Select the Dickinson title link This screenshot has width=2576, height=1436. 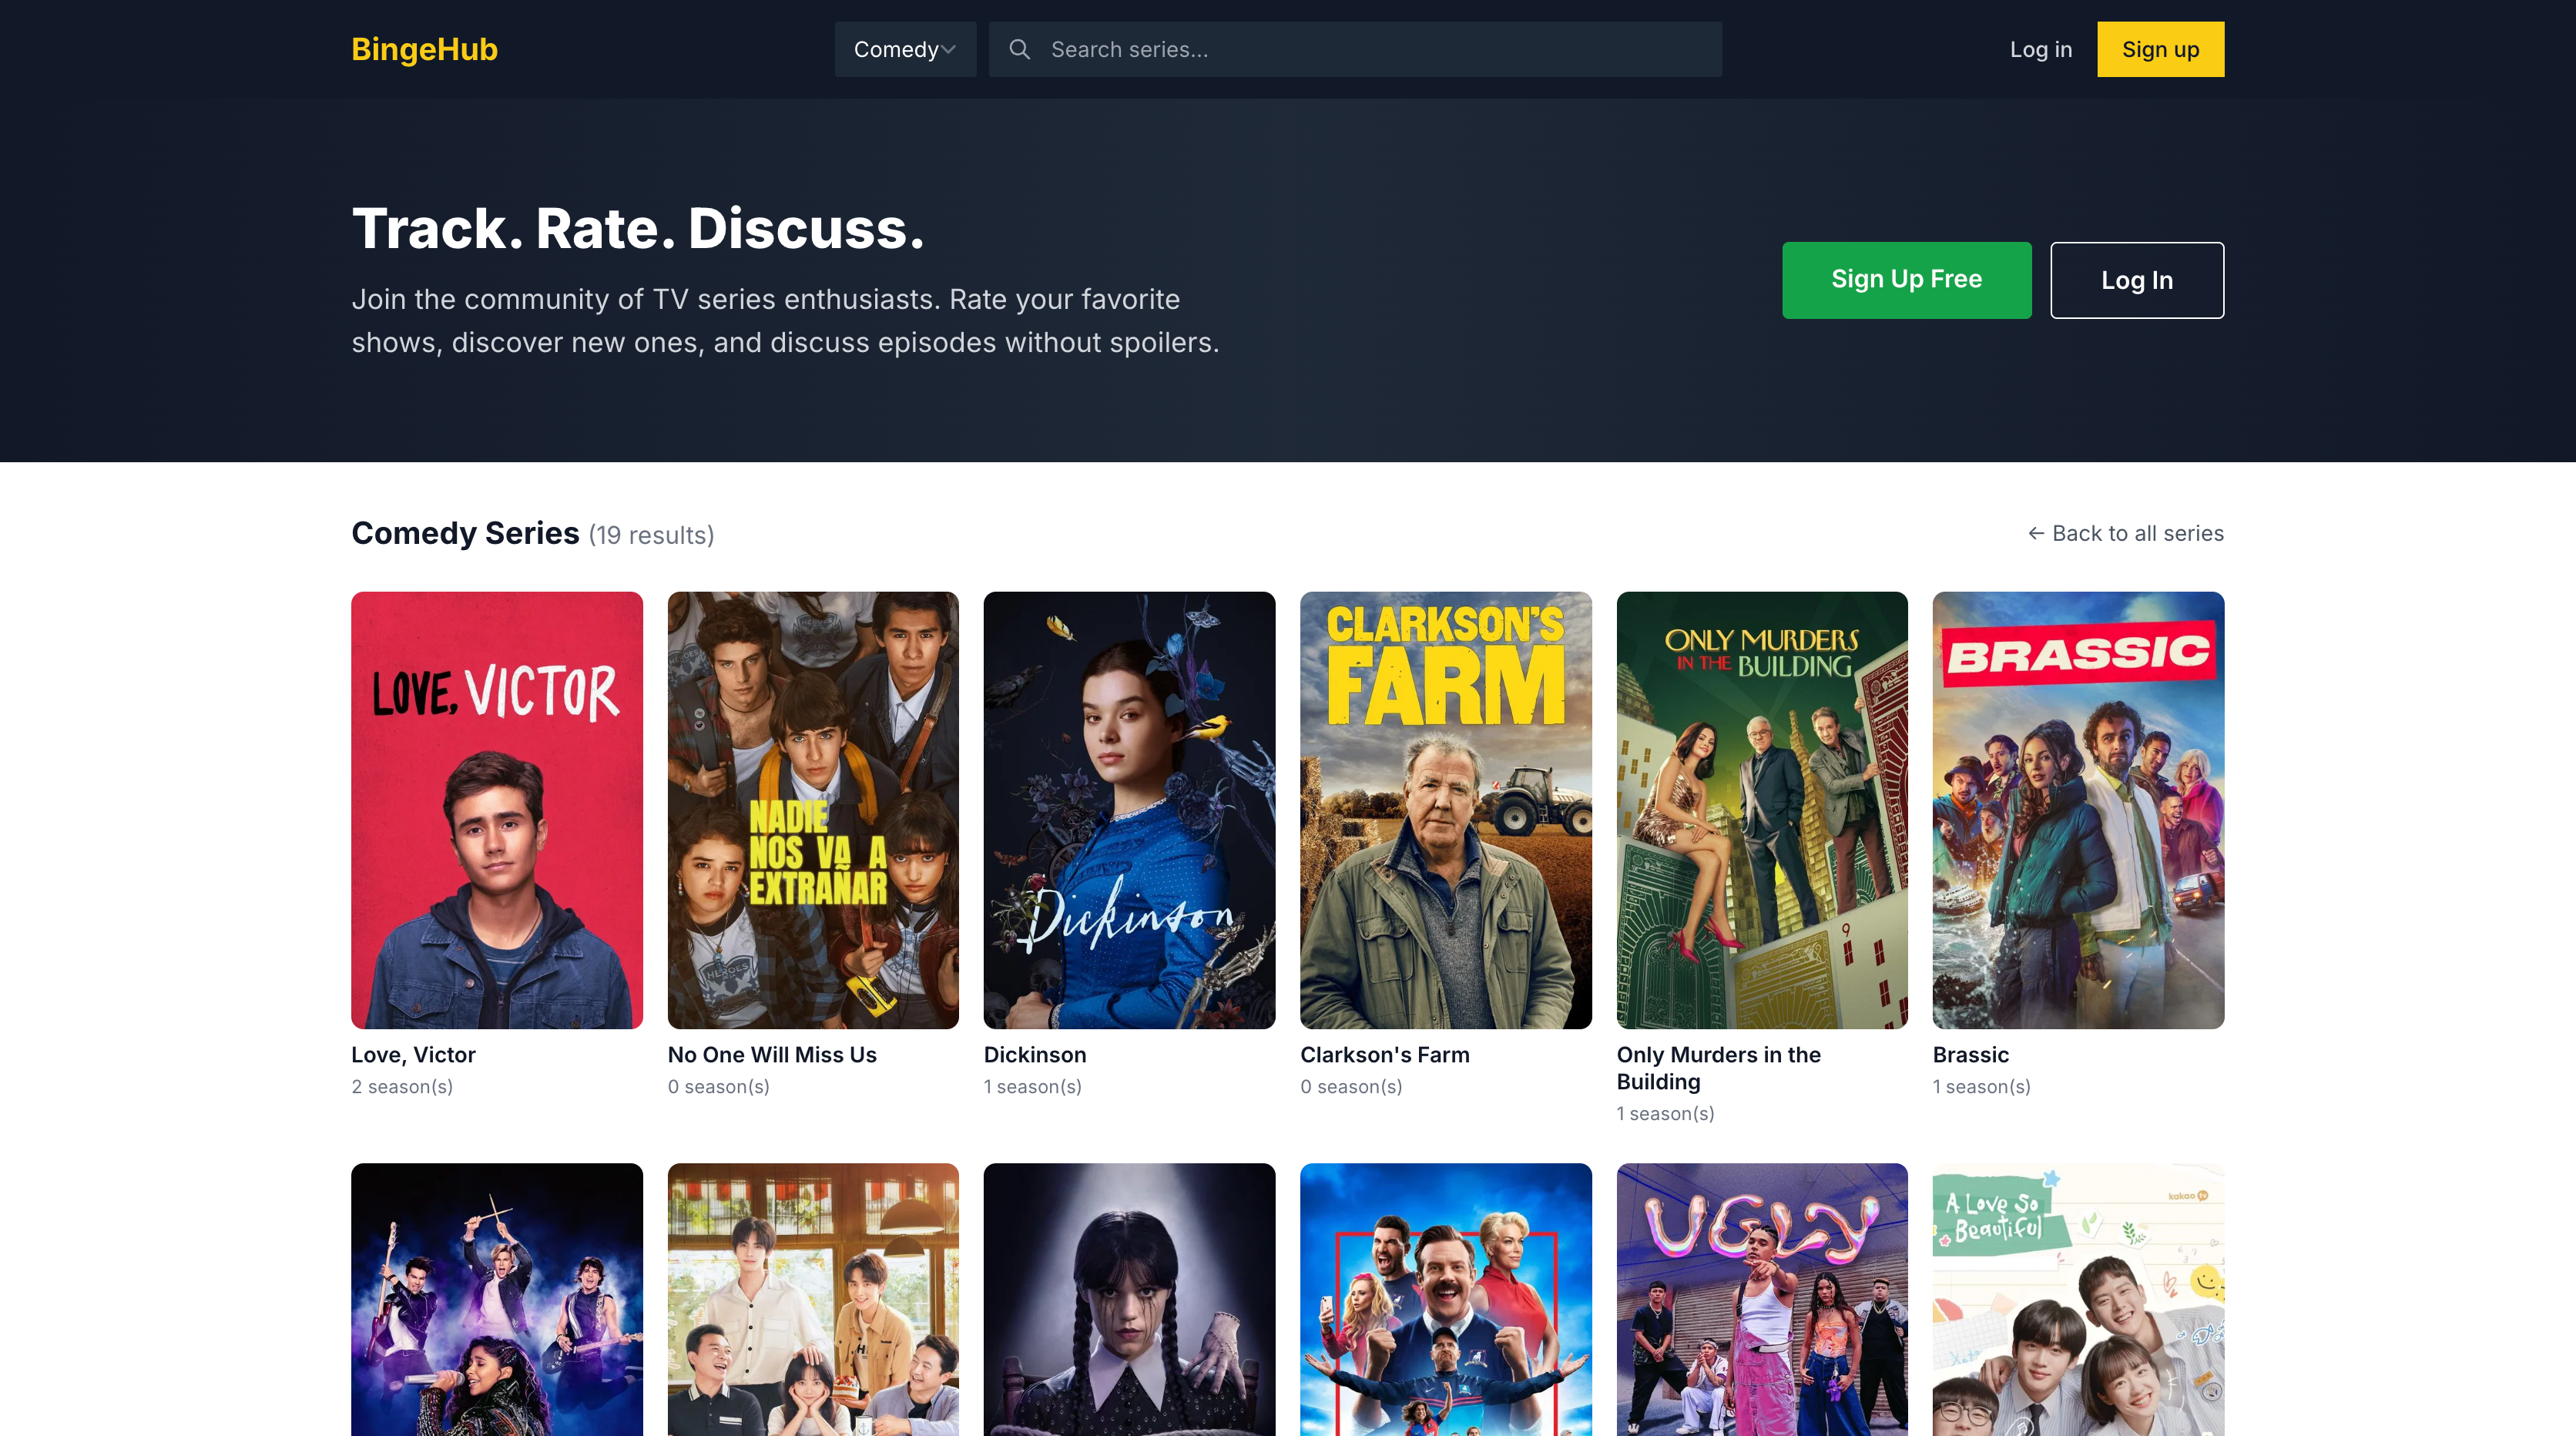[x=1035, y=1054]
